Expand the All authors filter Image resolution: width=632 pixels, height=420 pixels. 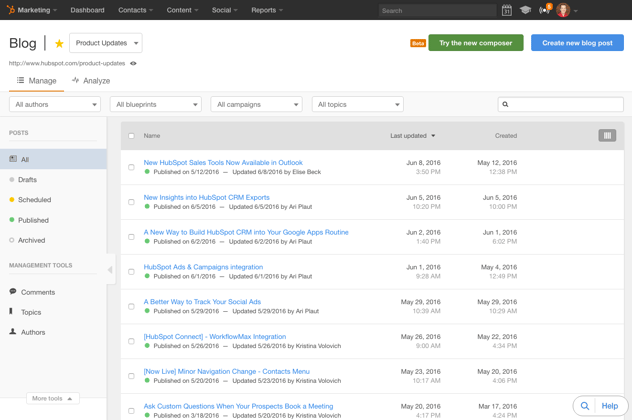(55, 104)
